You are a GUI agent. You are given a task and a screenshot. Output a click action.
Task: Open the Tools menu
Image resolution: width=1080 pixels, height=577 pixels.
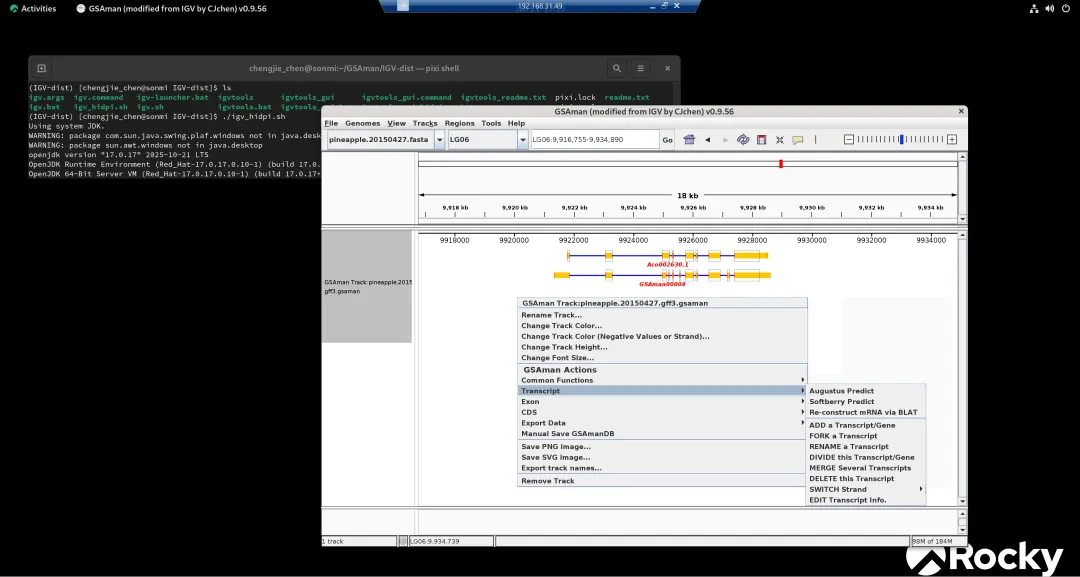pyautogui.click(x=491, y=123)
